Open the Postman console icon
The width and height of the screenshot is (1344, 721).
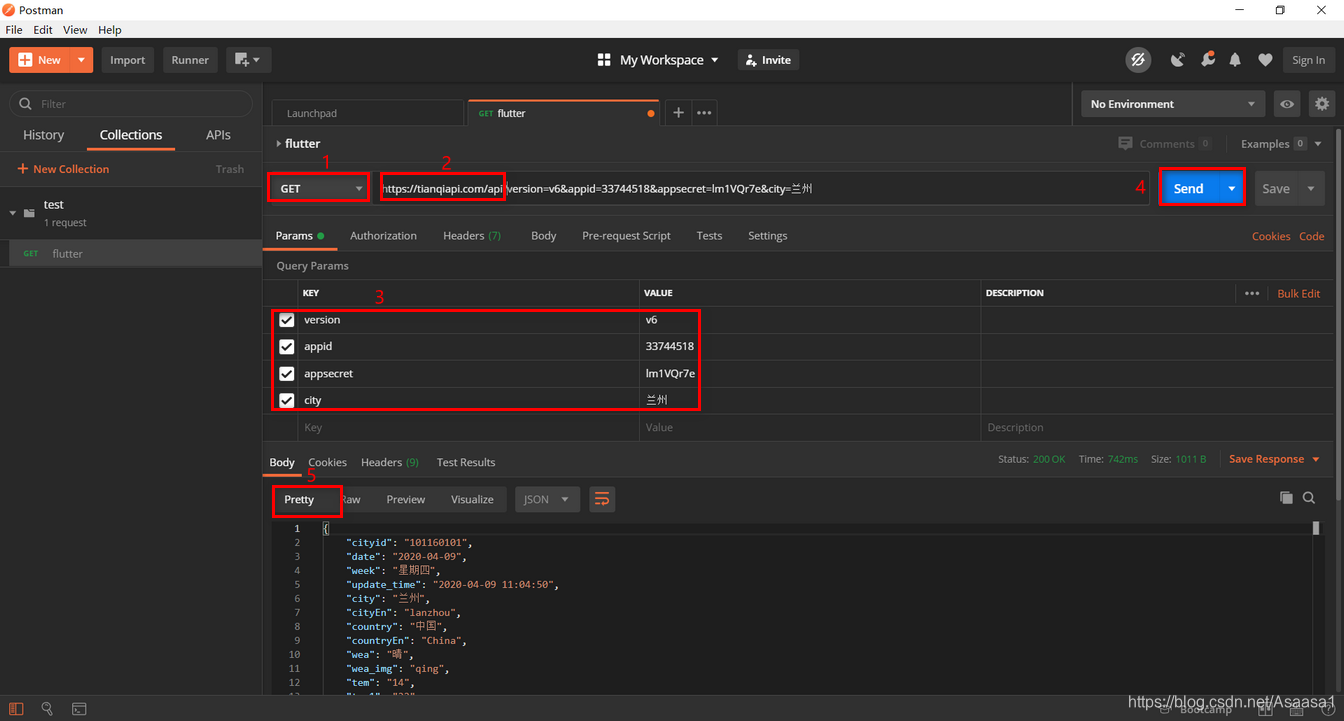click(x=79, y=709)
